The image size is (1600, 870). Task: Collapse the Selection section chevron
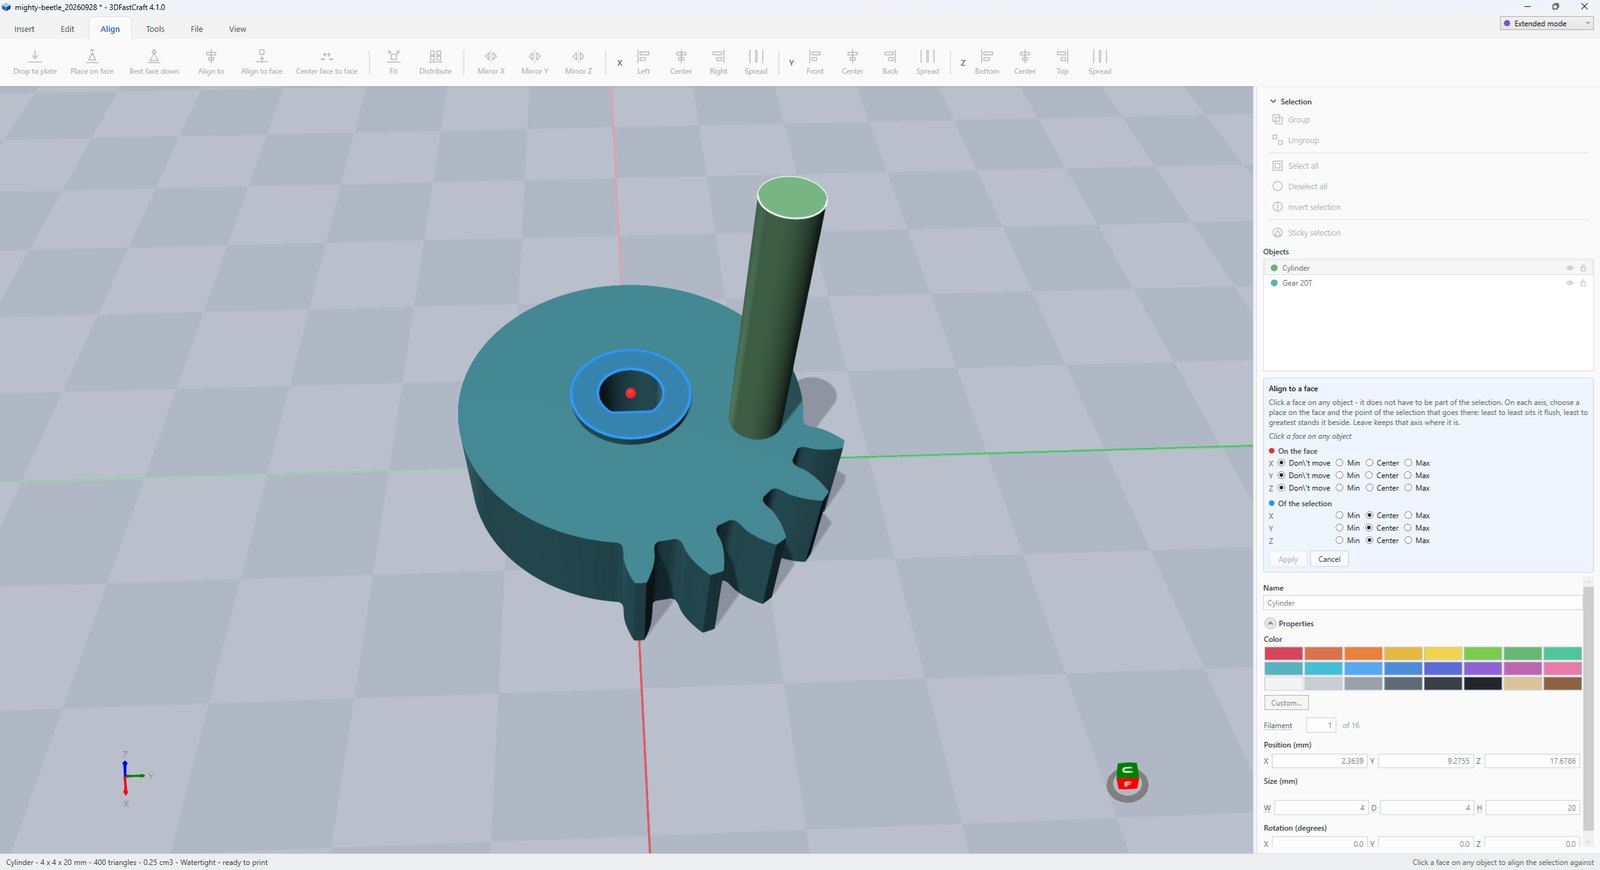coord(1273,102)
